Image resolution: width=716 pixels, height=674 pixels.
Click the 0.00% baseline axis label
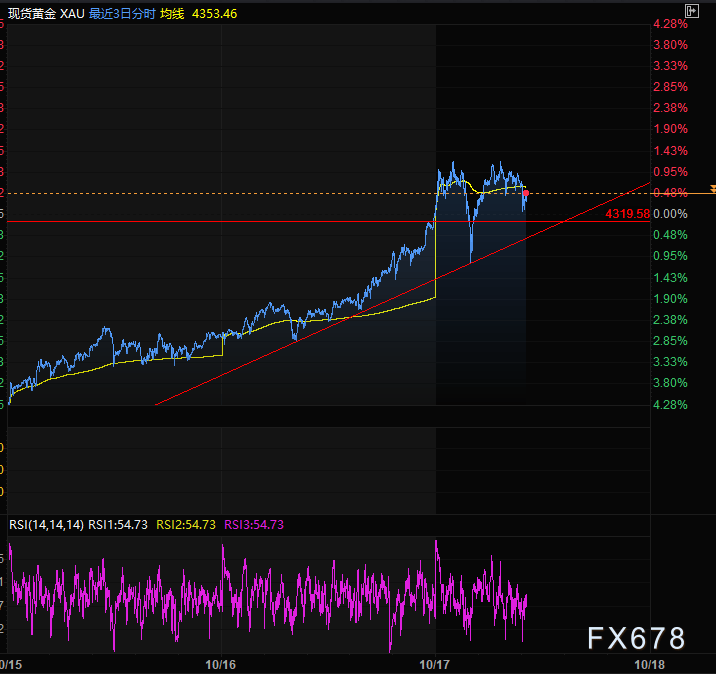671,214
